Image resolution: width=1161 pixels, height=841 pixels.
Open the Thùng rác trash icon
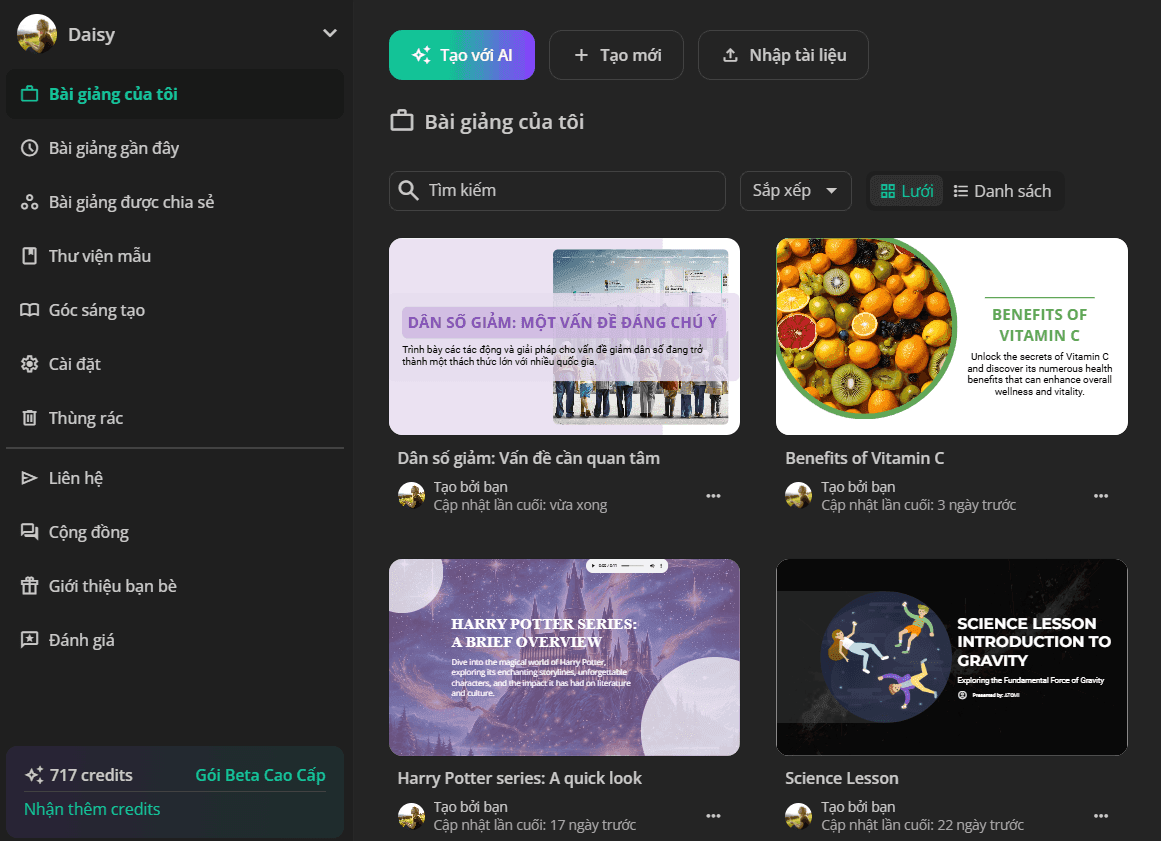coord(30,418)
